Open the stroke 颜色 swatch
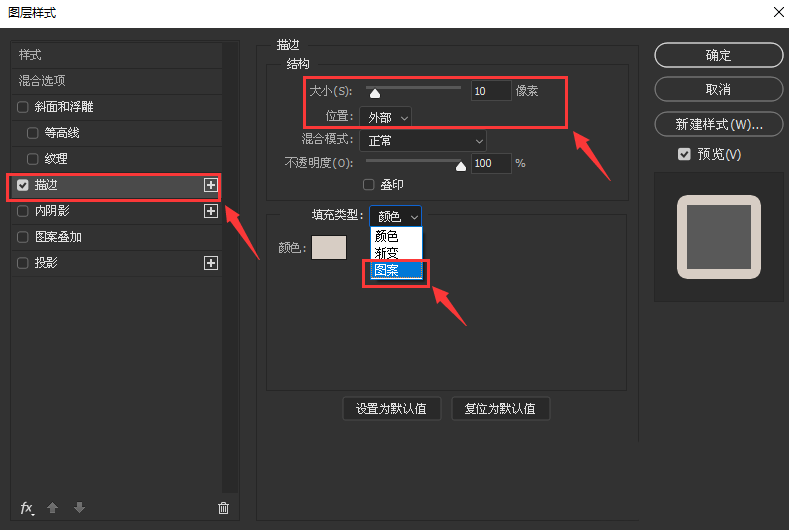 click(329, 248)
